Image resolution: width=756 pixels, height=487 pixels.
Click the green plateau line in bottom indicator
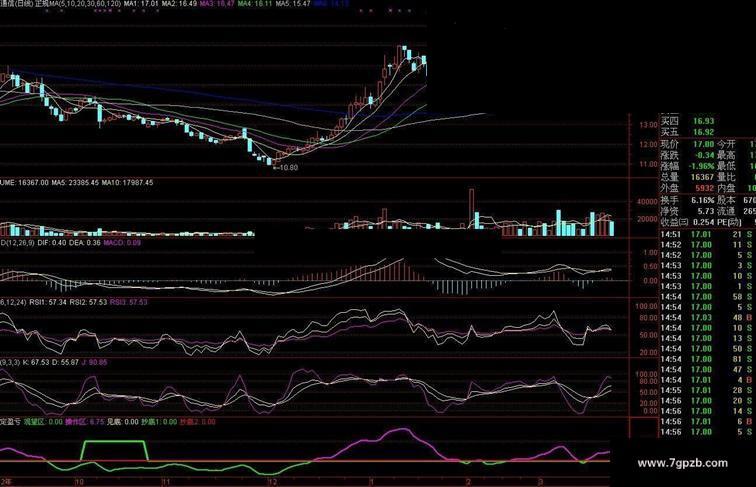(114, 441)
